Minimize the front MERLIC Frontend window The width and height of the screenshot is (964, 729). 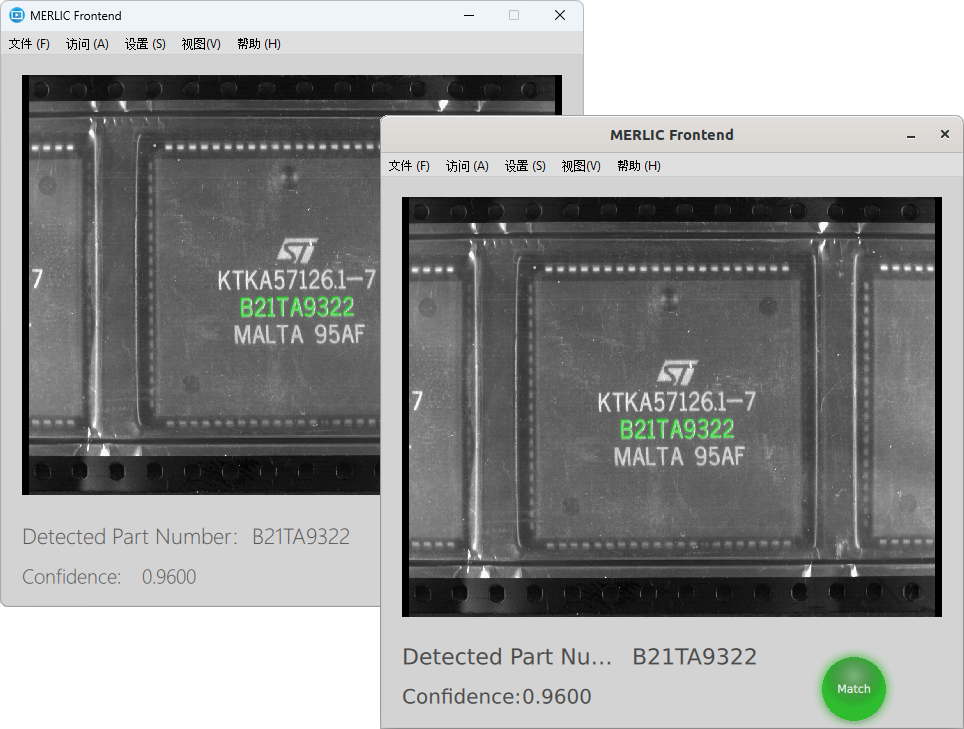click(x=911, y=135)
